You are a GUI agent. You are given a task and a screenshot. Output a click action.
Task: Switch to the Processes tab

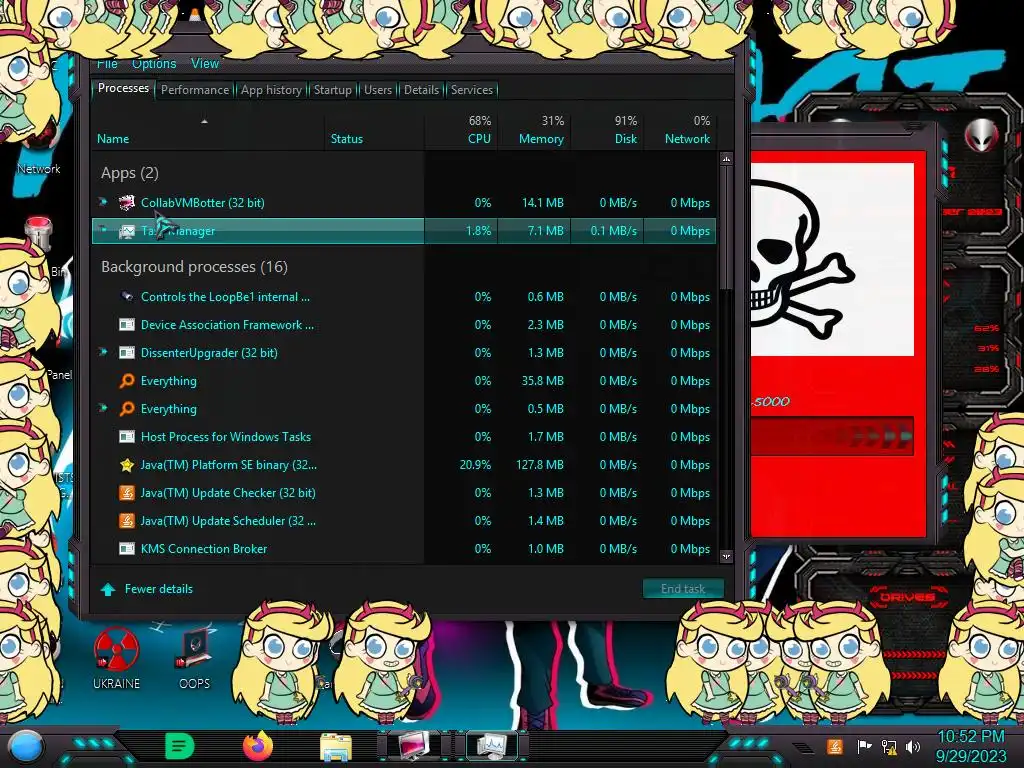pos(123,88)
